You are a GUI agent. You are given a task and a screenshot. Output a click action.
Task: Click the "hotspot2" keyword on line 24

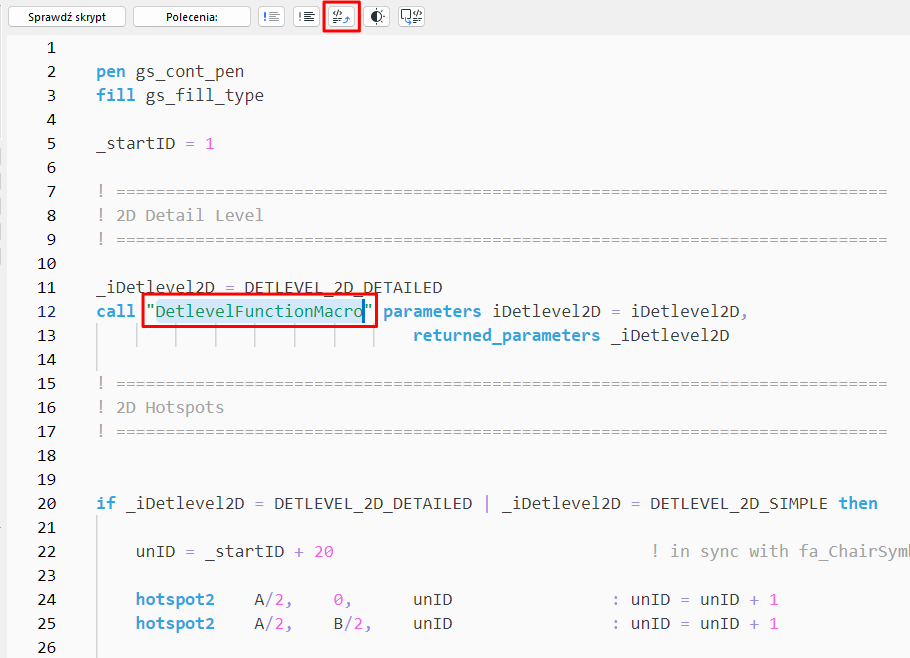175,599
